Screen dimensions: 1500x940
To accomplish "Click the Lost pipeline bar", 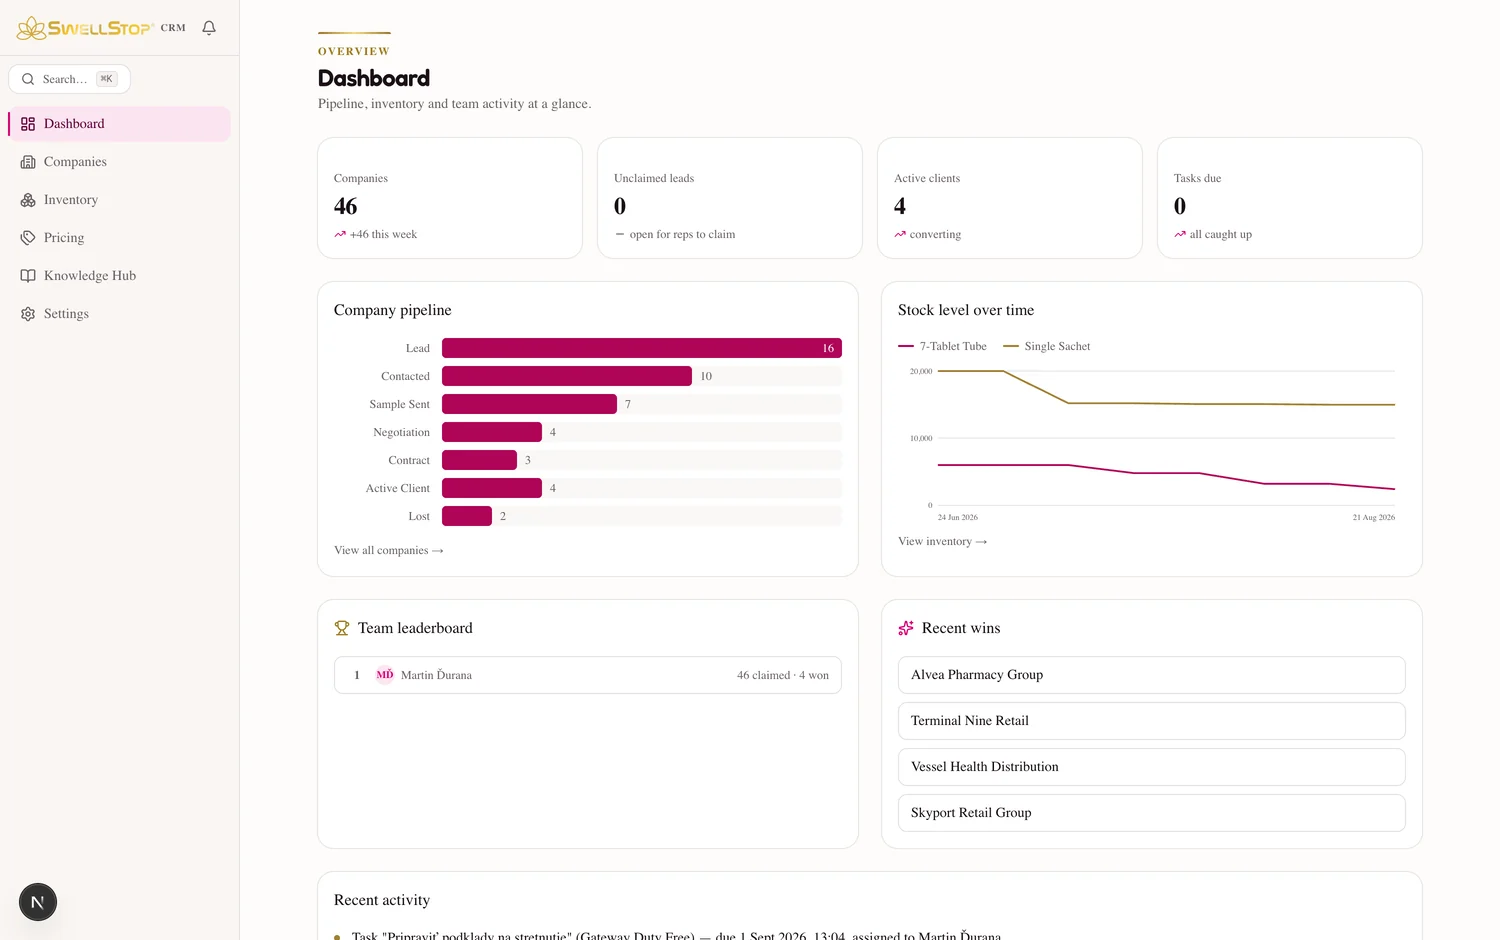I will click(467, 516).
